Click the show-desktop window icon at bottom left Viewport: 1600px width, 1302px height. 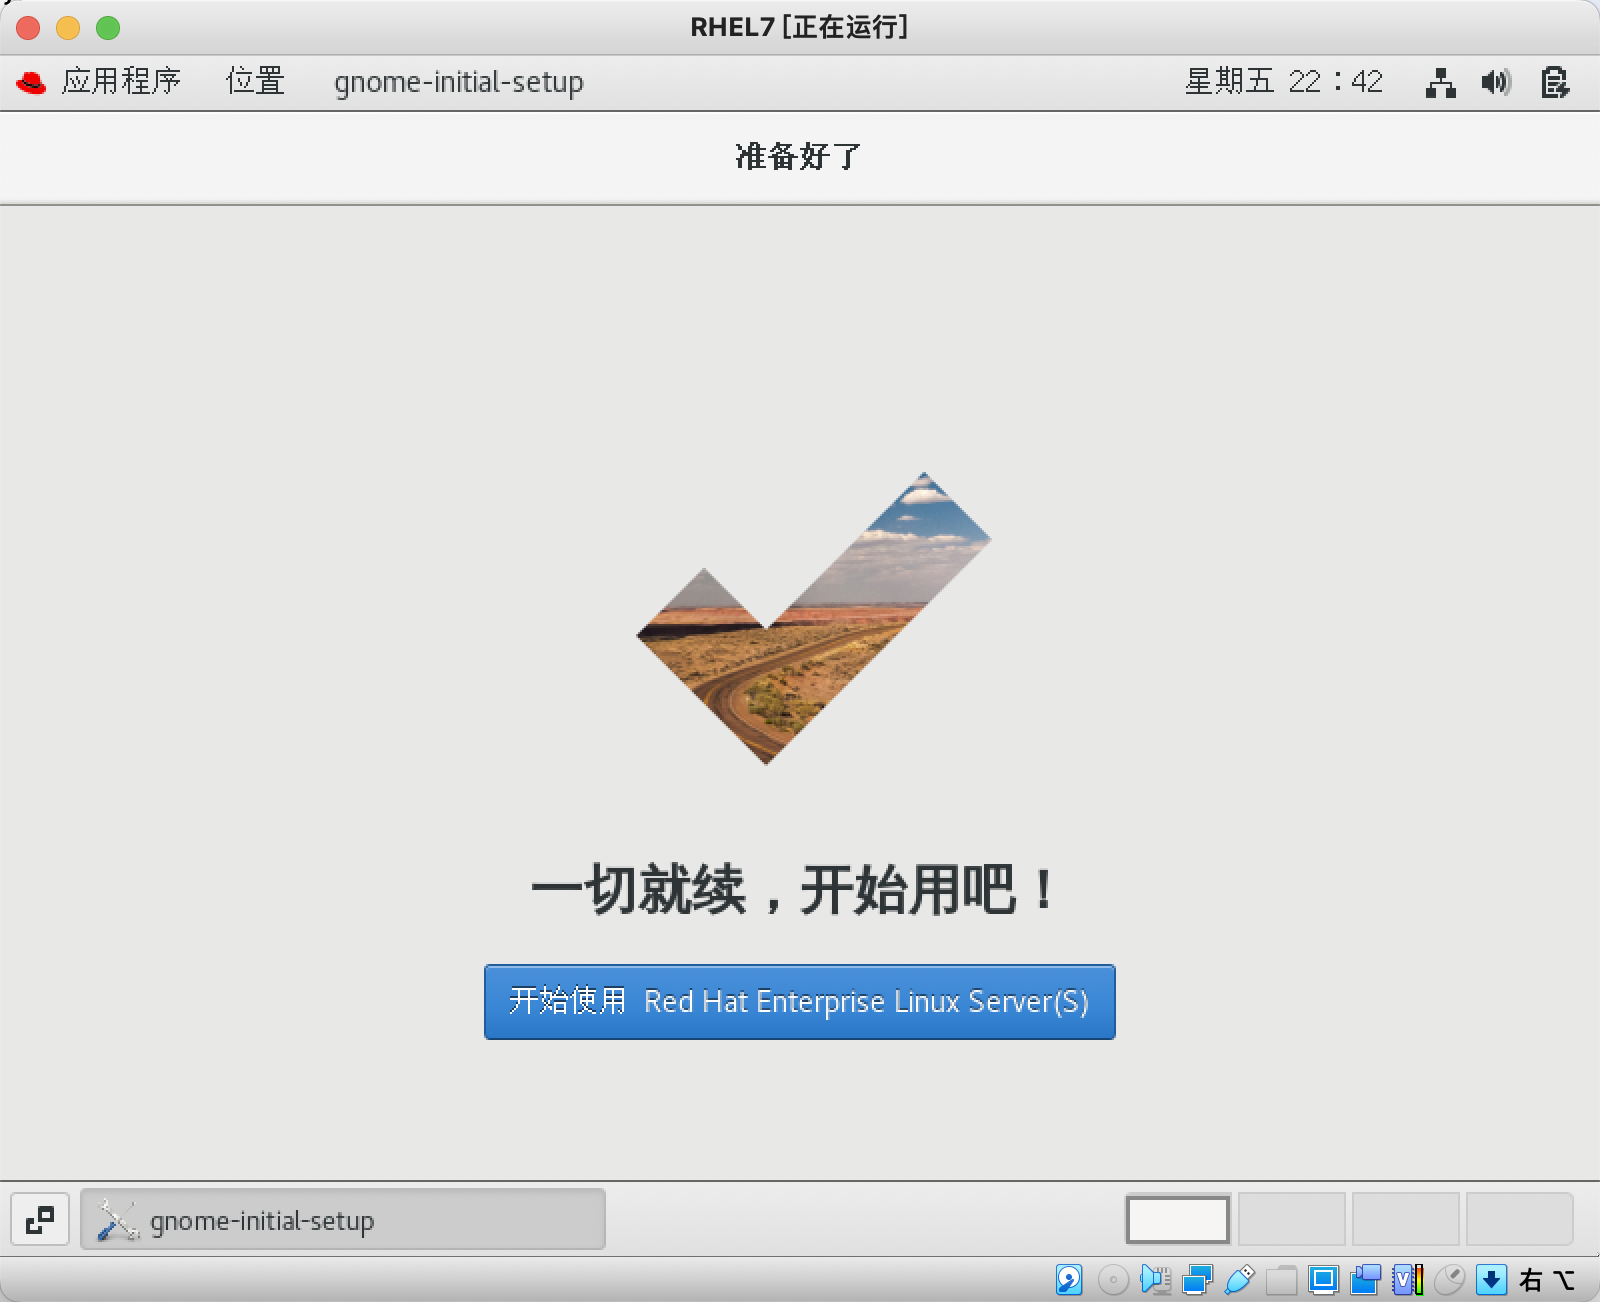[x=40, y=1220]
